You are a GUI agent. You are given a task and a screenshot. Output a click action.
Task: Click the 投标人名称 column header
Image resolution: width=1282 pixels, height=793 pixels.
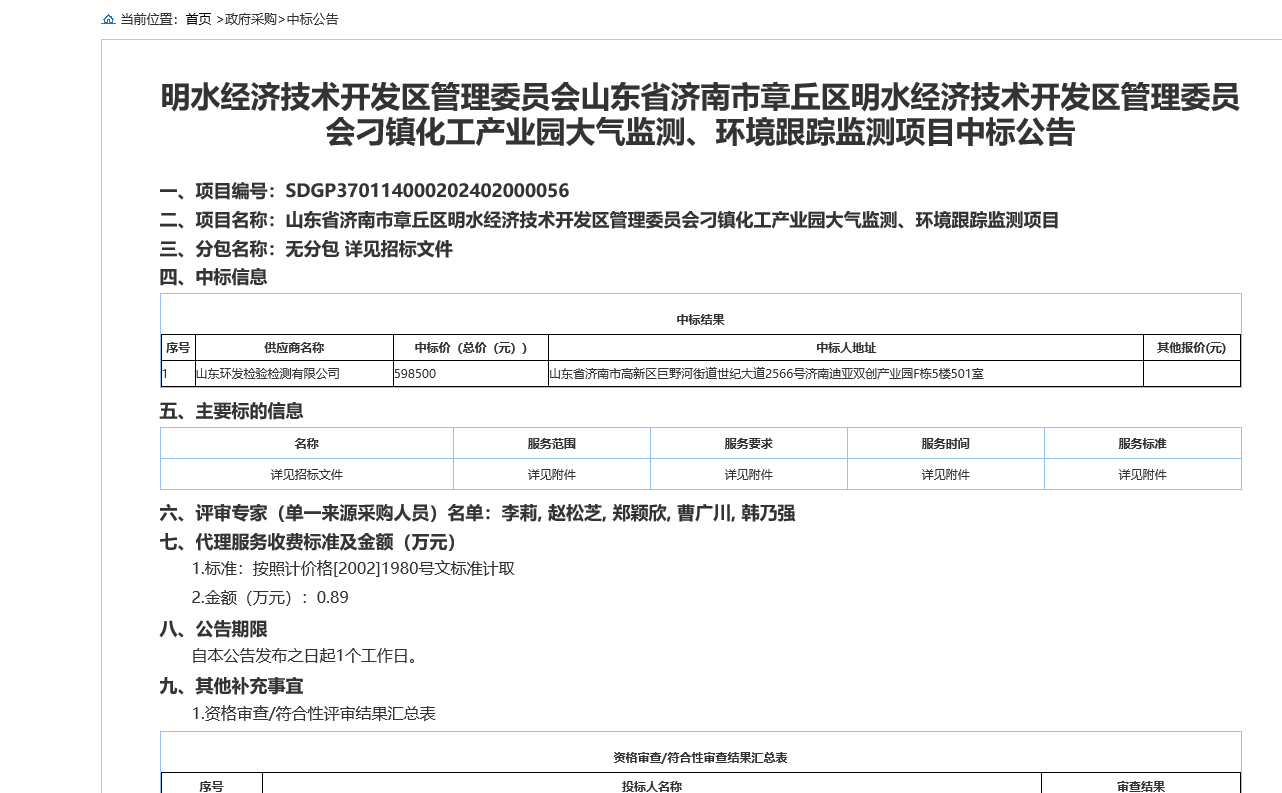pyautogui.click(x=651, y=786)
